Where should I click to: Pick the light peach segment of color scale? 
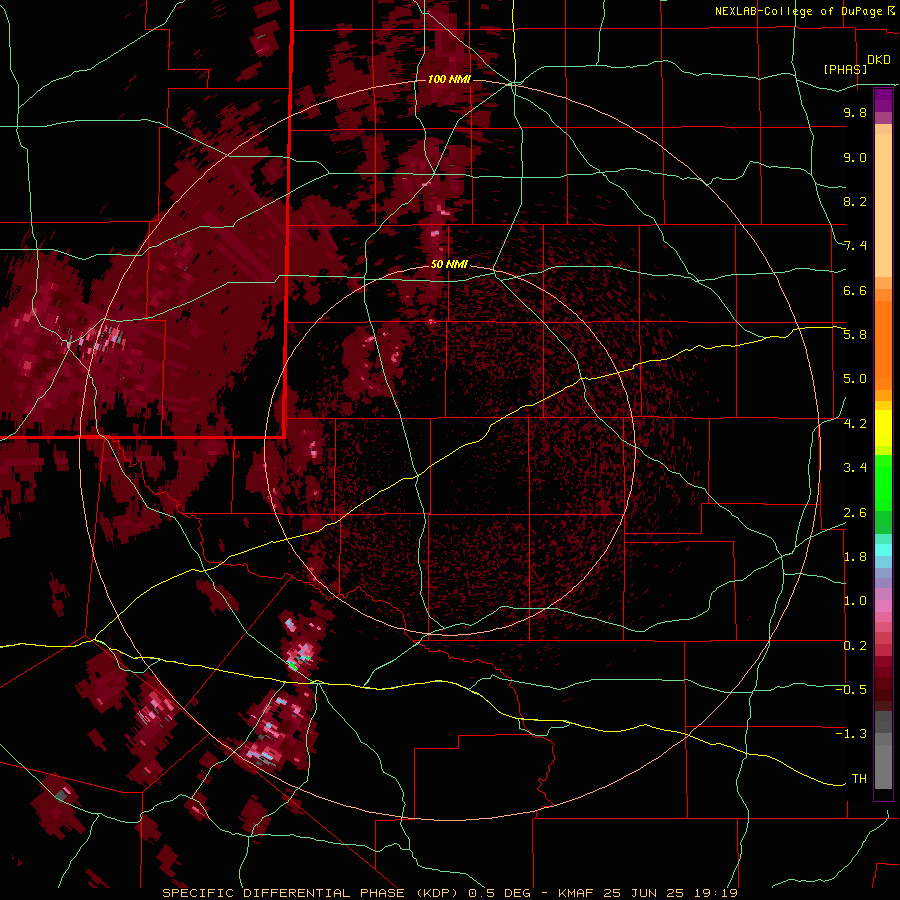(x=883, y=207)
